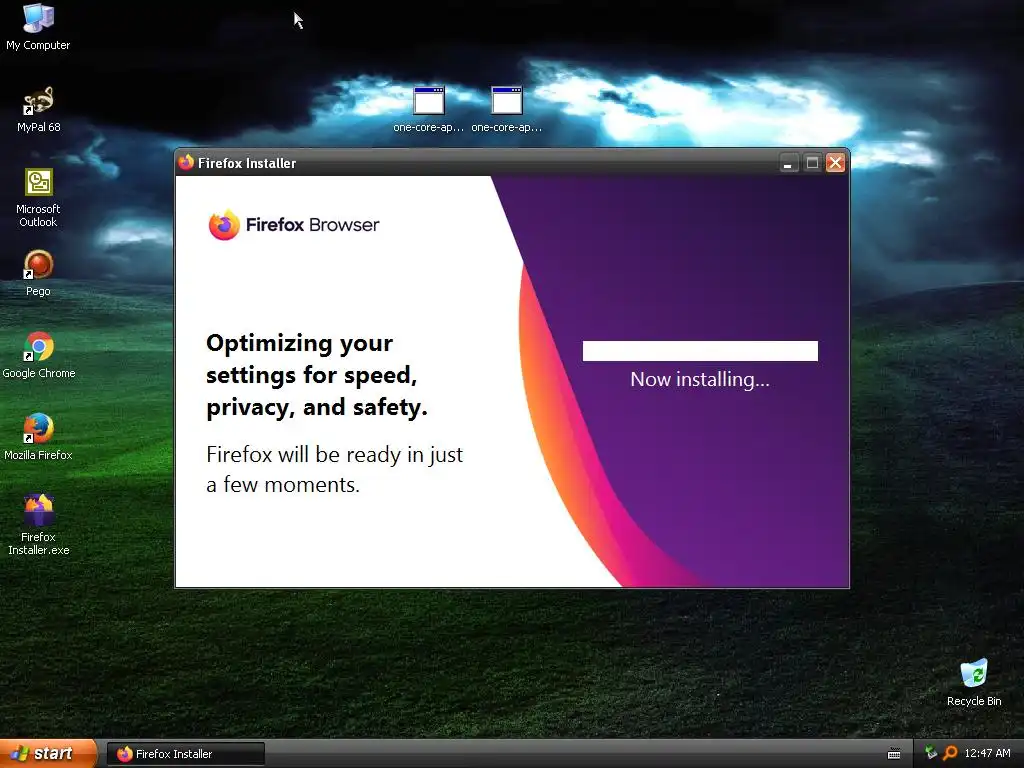Click the Safely Remove Hardware tray icon
1024x768 pixels.
coord(931,752)
